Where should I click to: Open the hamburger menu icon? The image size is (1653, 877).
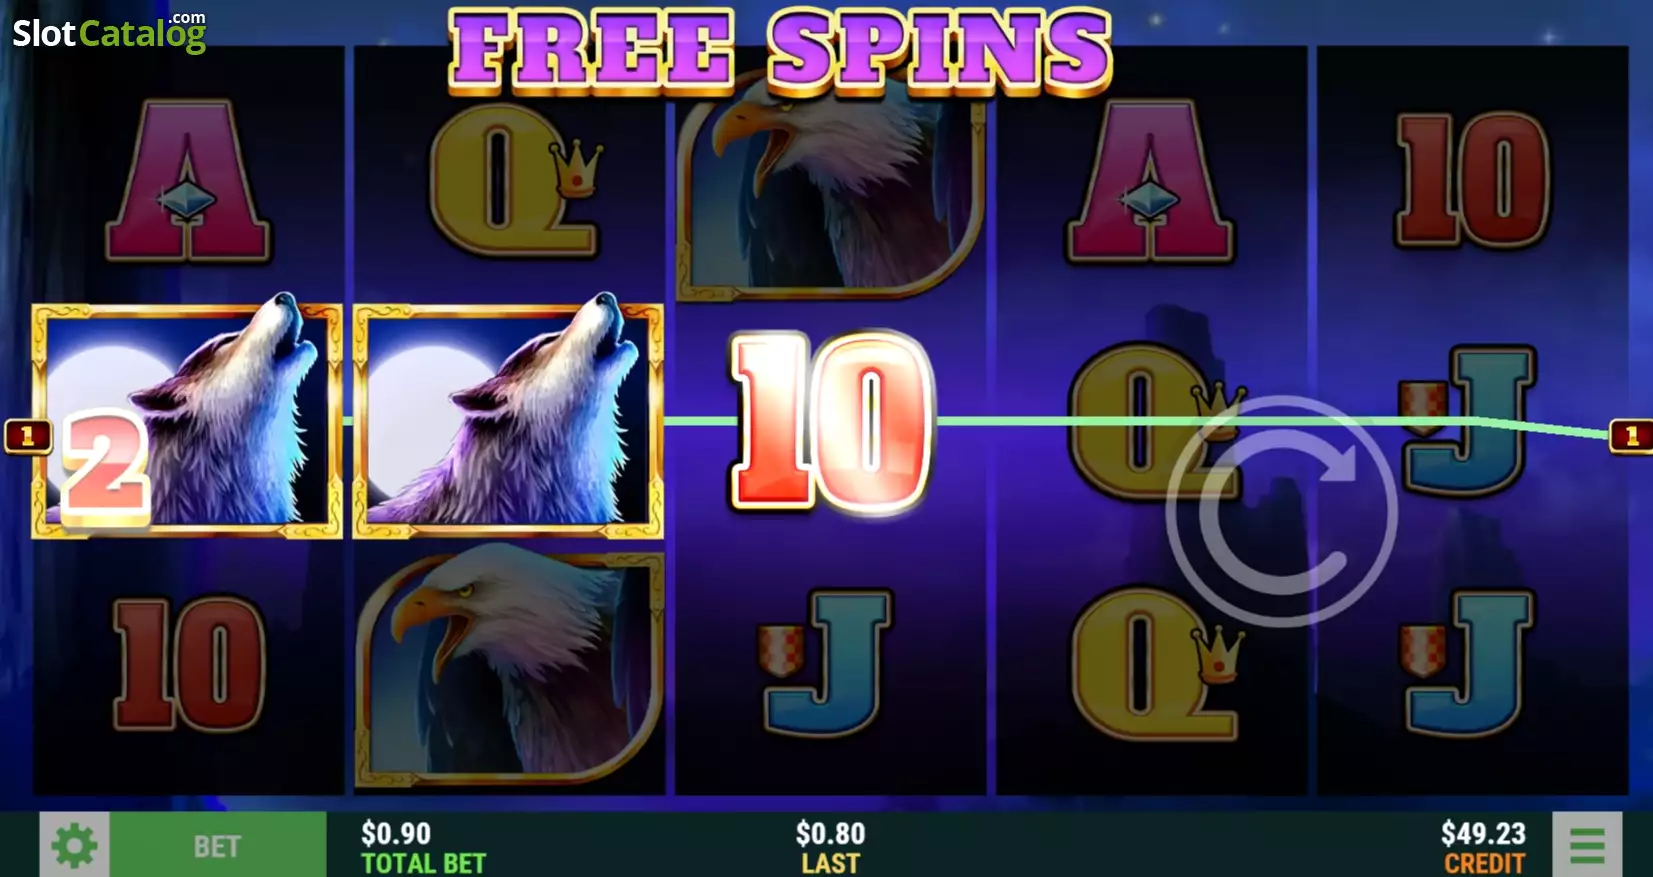coord(1587,845)
